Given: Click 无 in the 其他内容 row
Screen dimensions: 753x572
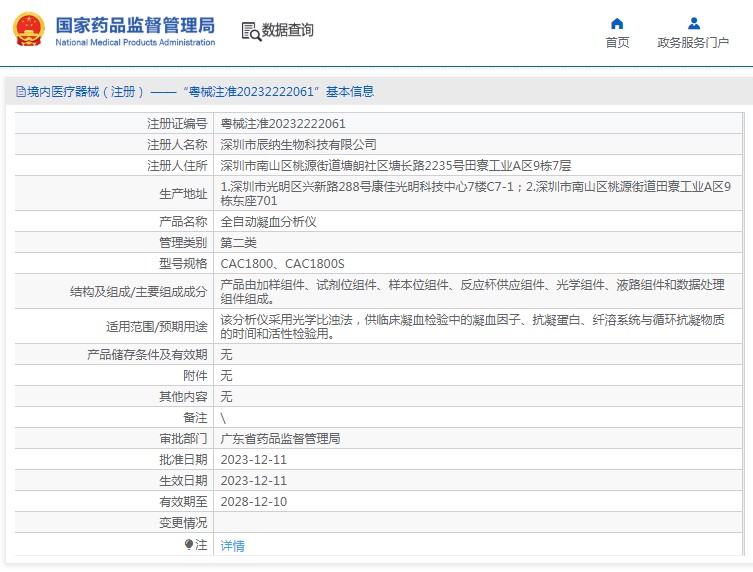Looking at the screenshot, I should (x=226, y=397).
